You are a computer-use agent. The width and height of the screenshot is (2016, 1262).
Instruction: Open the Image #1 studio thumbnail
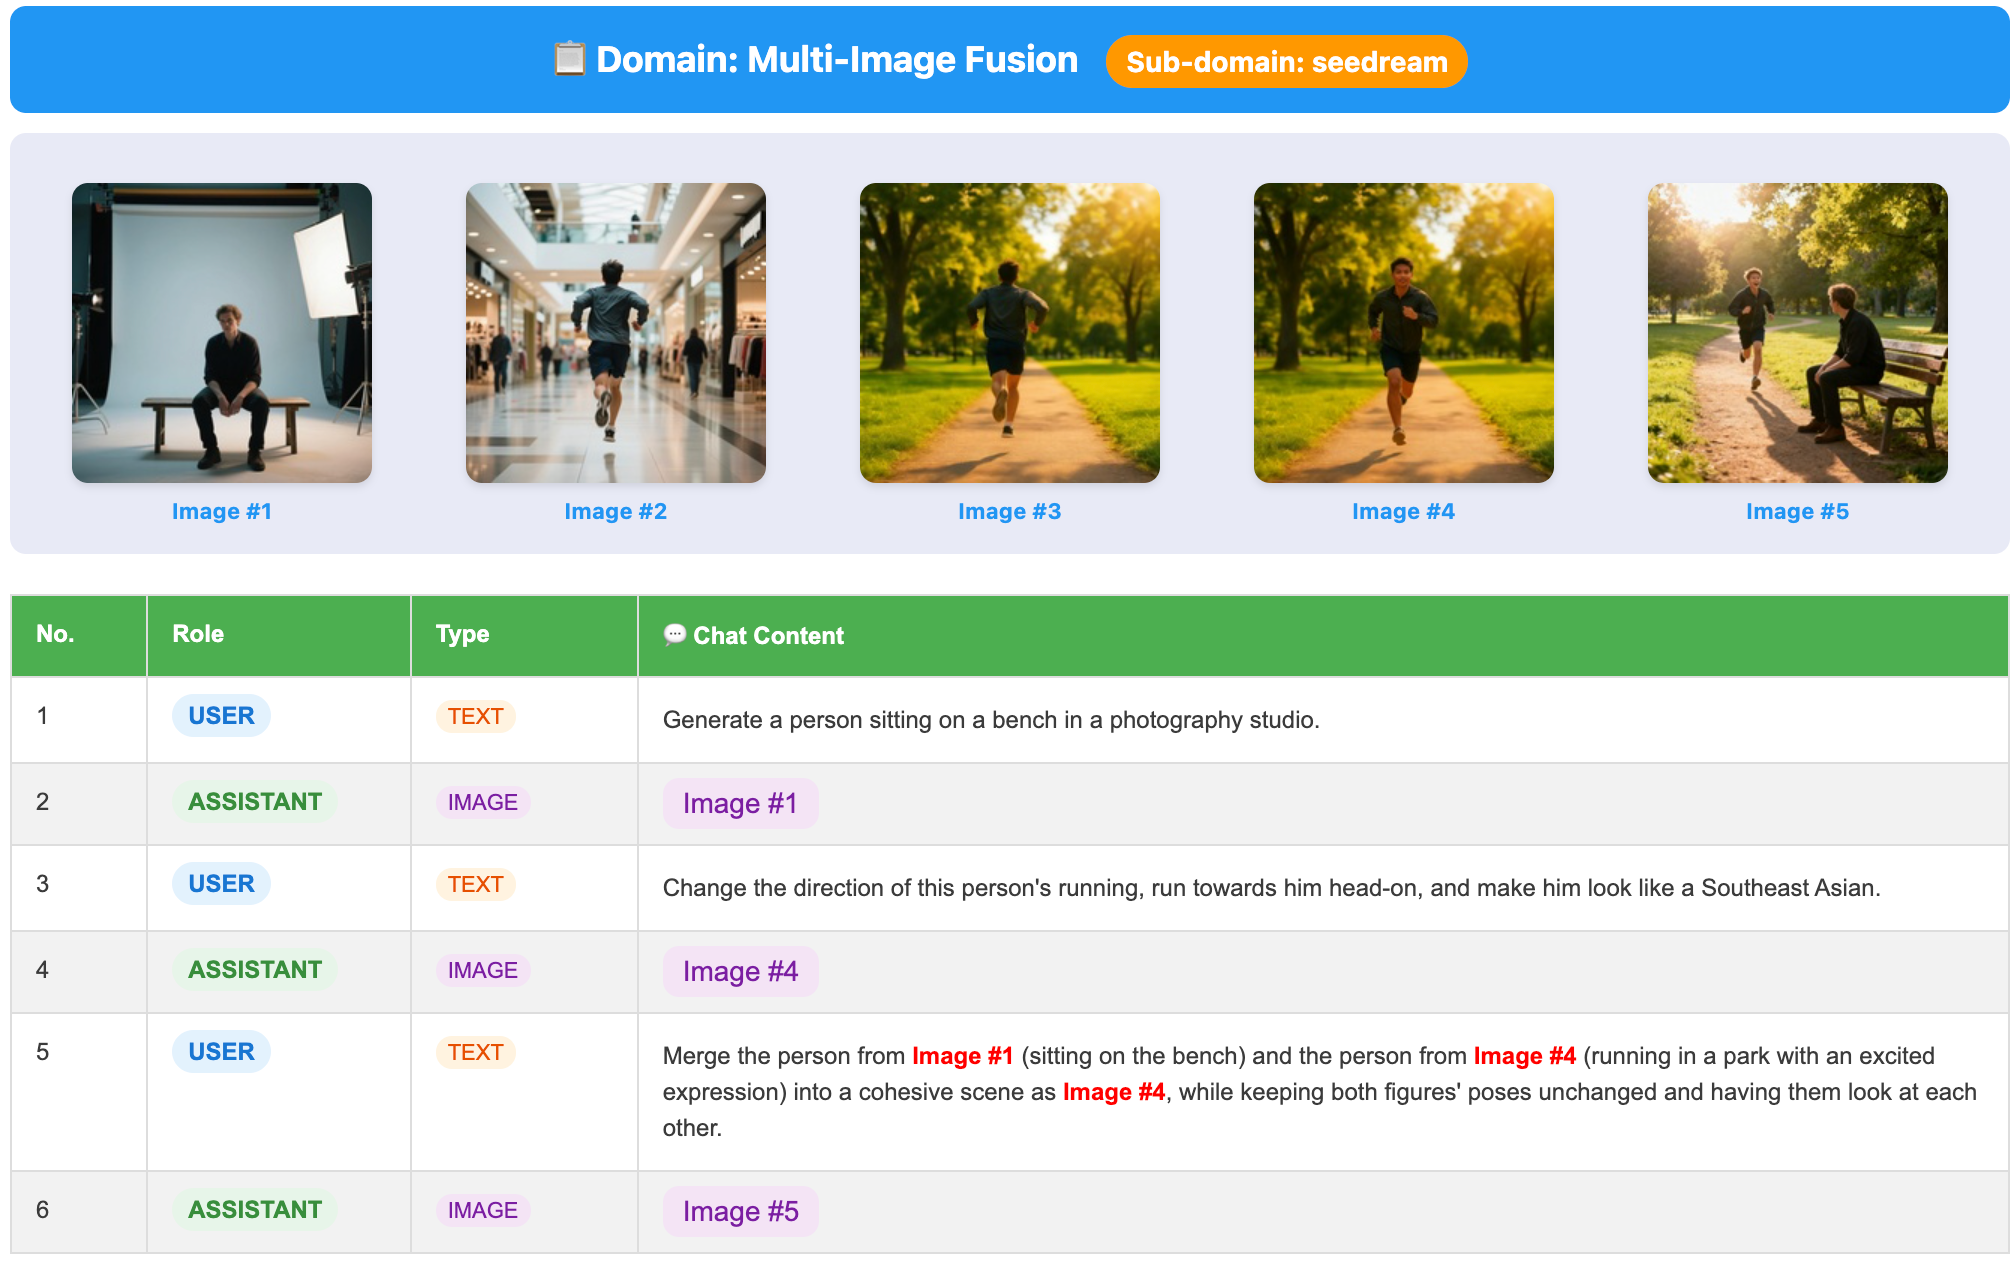(222, 333)
